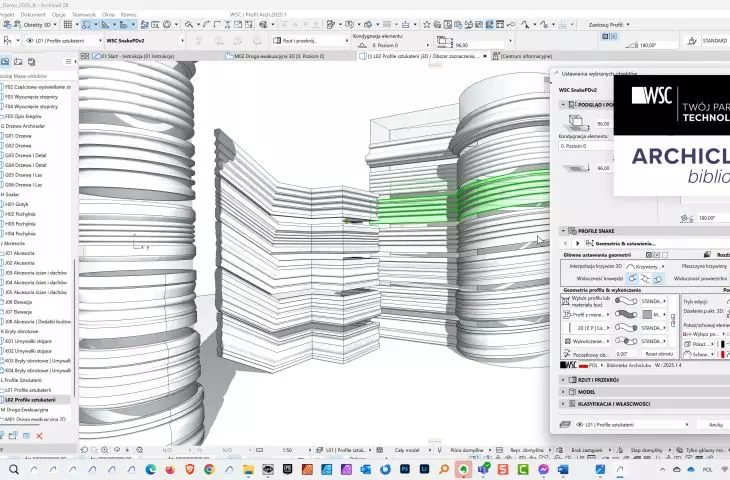
Task: Open the Wybór profilu STANDA... dropdown
Action: click(x=654, y=301)
